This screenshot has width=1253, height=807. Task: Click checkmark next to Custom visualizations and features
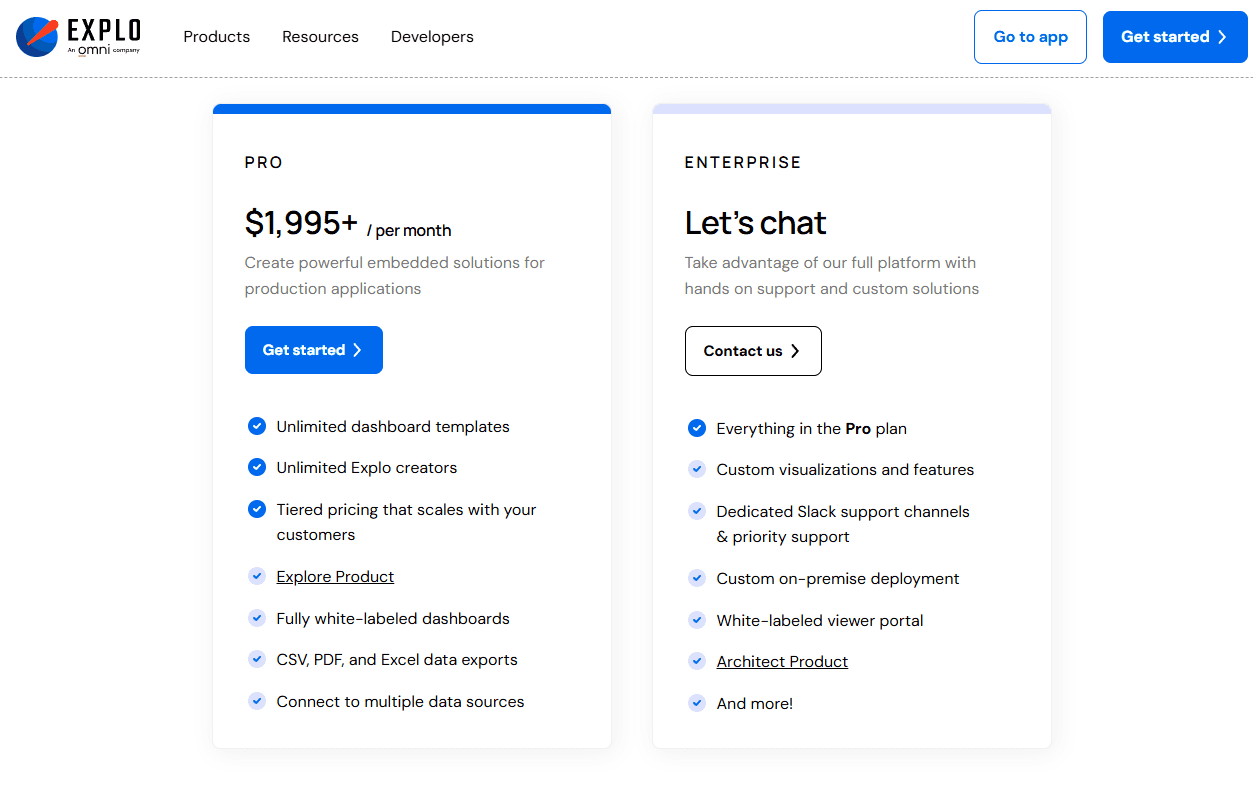pyautogui.click(x=697, y=469)
